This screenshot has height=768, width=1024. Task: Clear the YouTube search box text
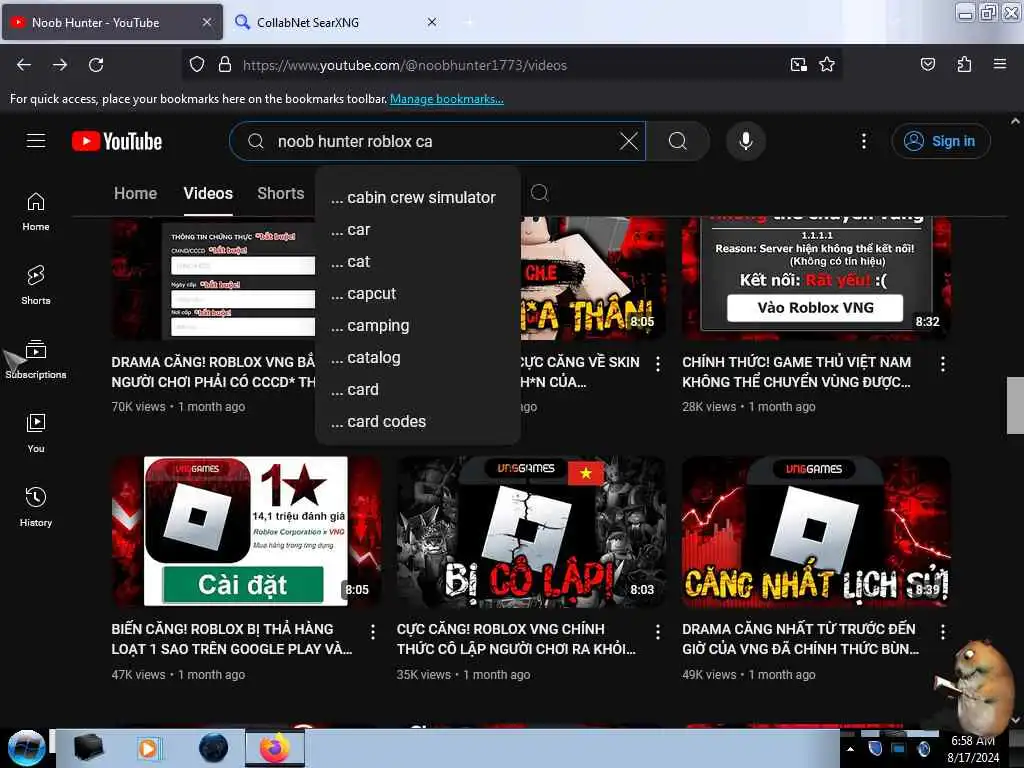tap(628, 141)
